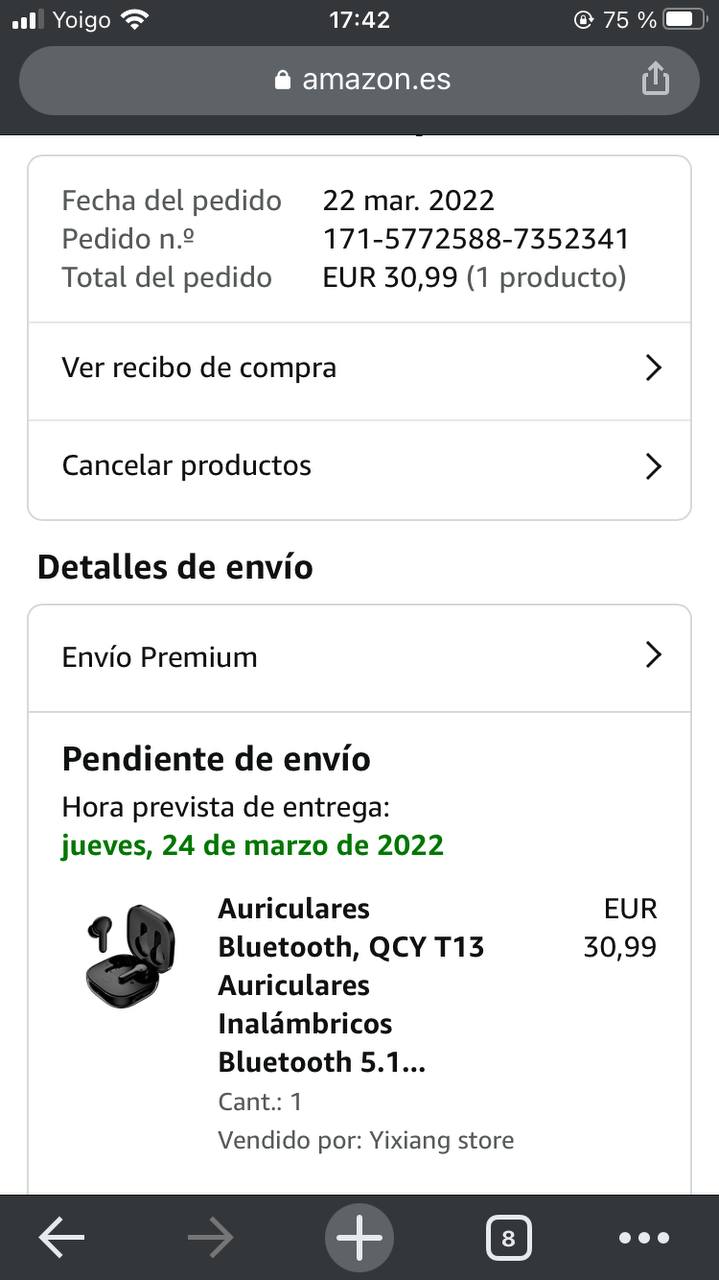This screenshot has width=719, height=1280.
Task: Tap the share icon in address bar
Action: pos(655,78)
